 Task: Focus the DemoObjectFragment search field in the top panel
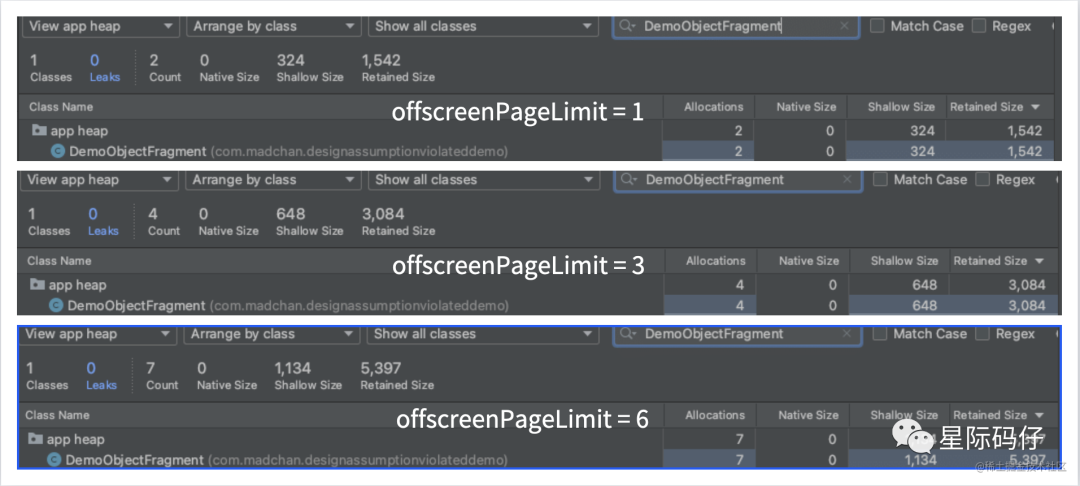(x=736, y=26)
